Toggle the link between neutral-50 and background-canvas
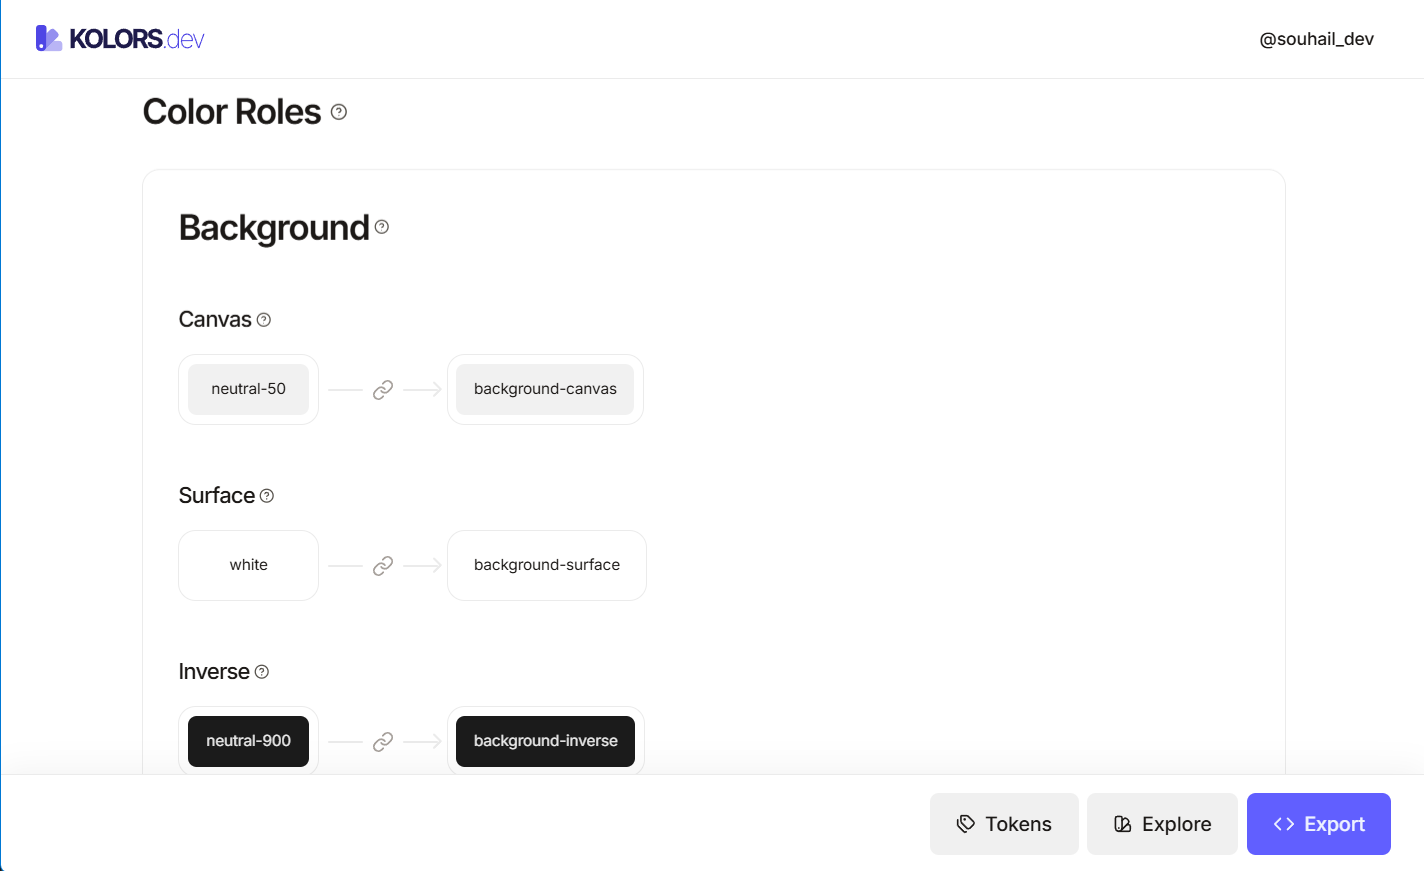1424x871 pixels. pos(383,389)
